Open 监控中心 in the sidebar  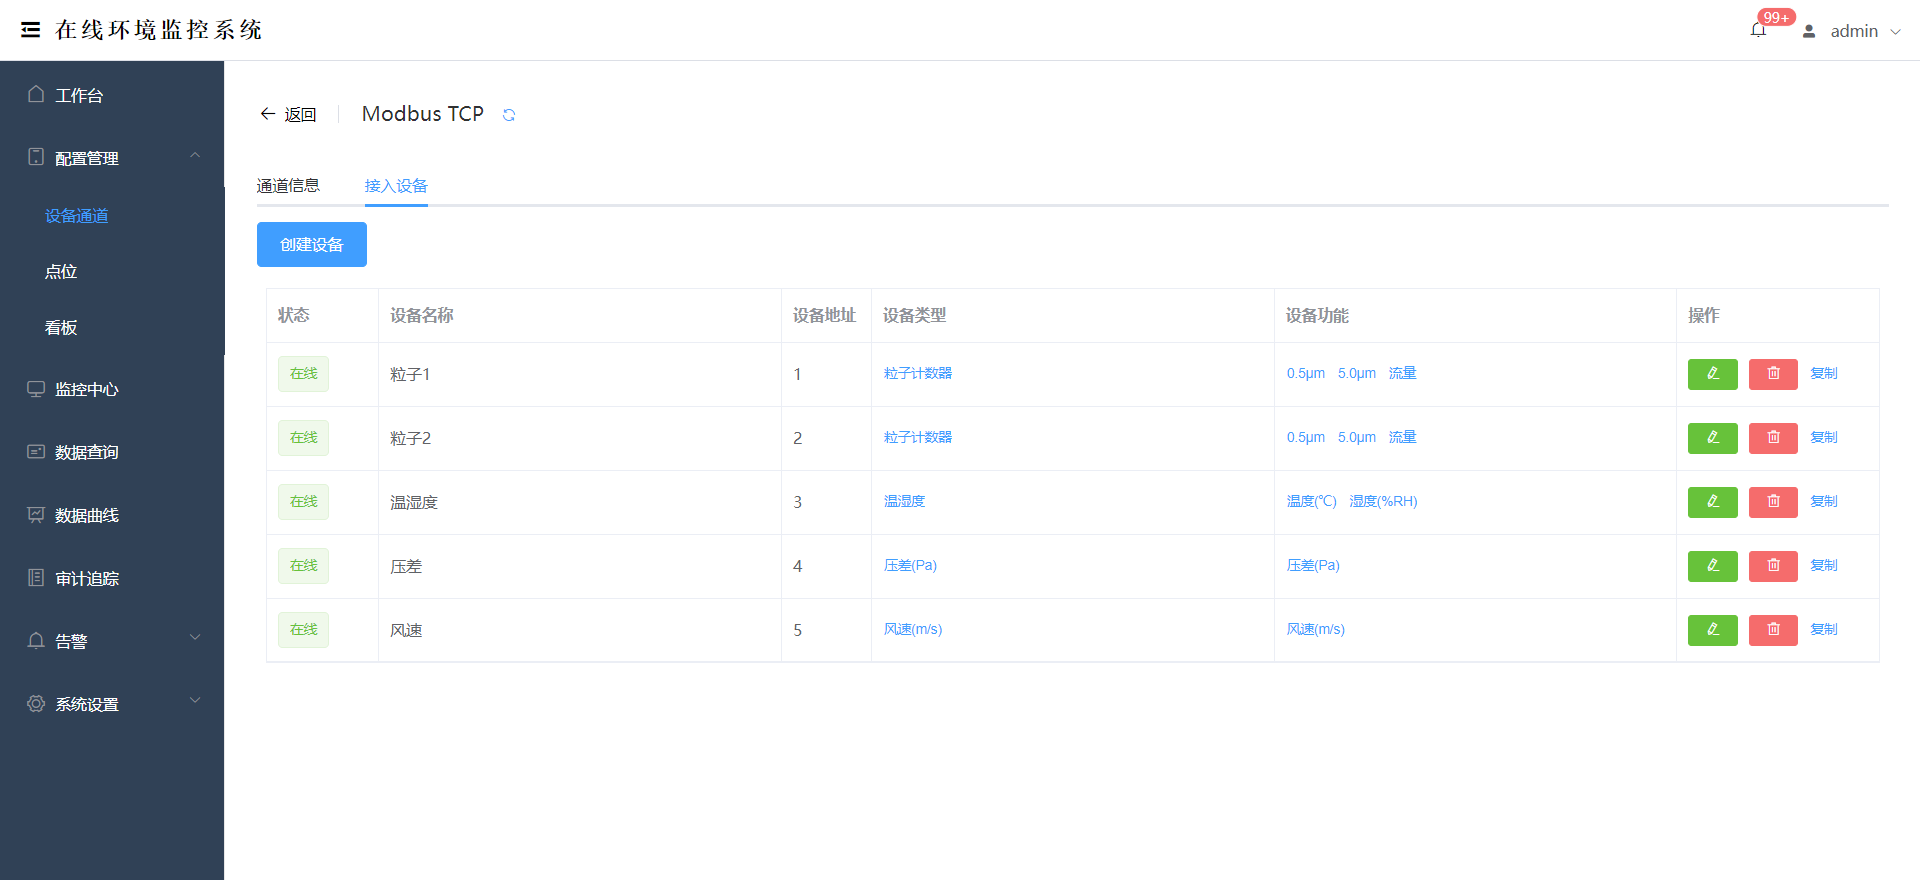click(87, 389)
